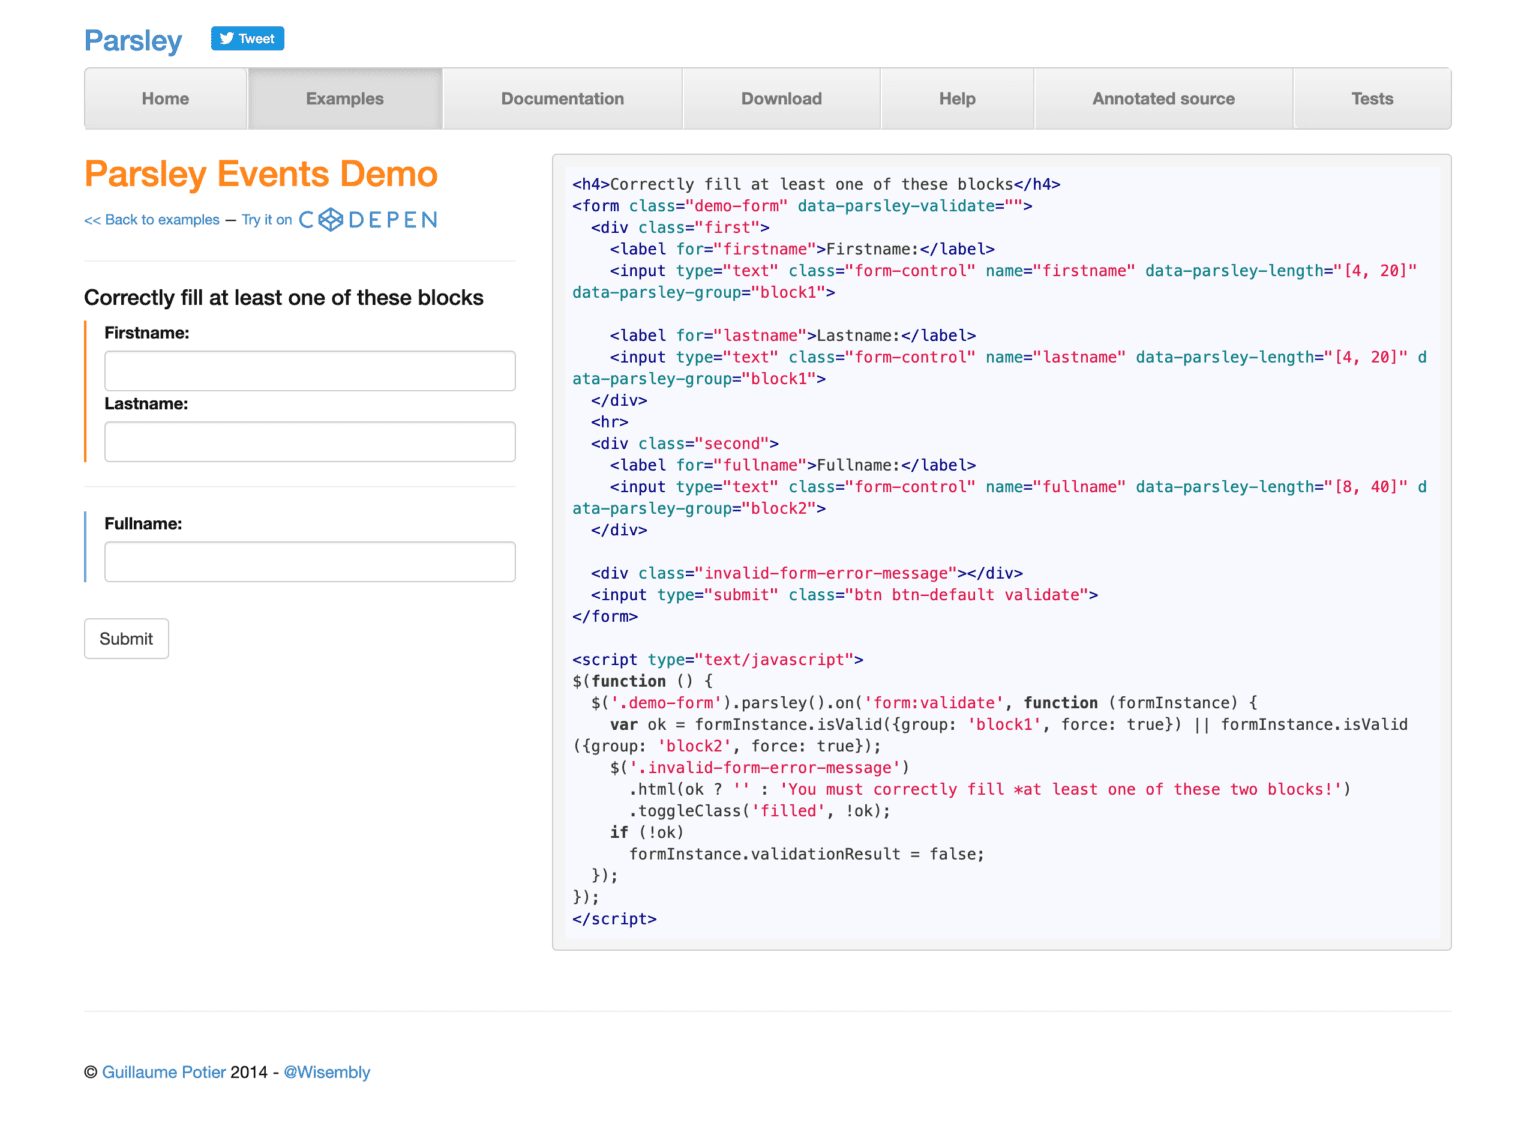Go to the Download section

[x=780, y=98]
